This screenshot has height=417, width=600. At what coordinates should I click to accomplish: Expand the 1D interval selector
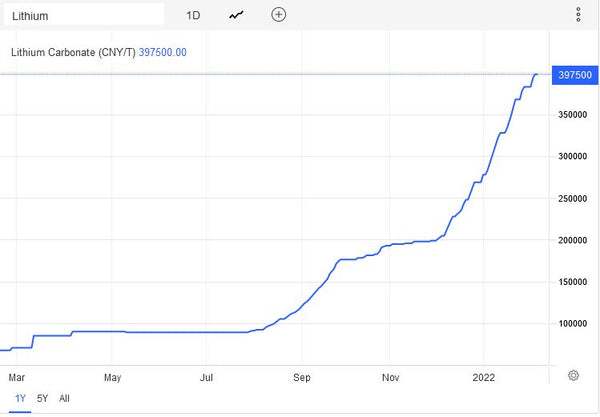(x=194, y=15)
